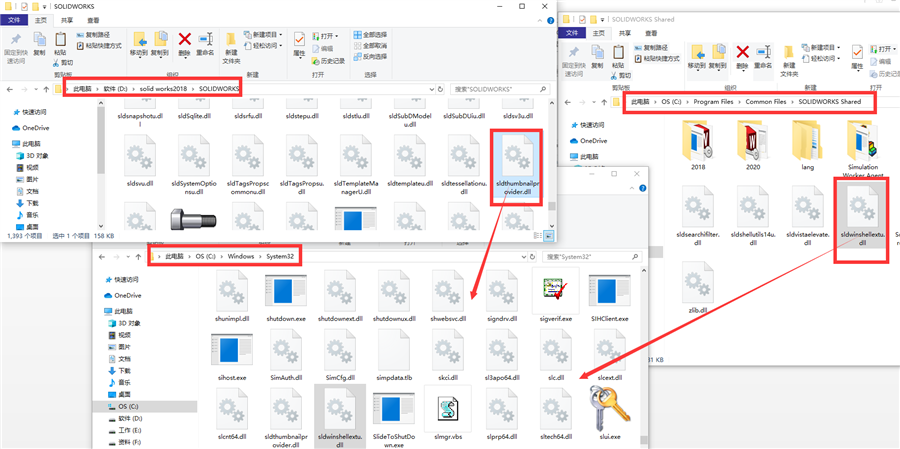The image size is (900, 449).
Task: Open the File (文件) tab in the SOLIDWORKS window
Action: click(x=14, y=20)
